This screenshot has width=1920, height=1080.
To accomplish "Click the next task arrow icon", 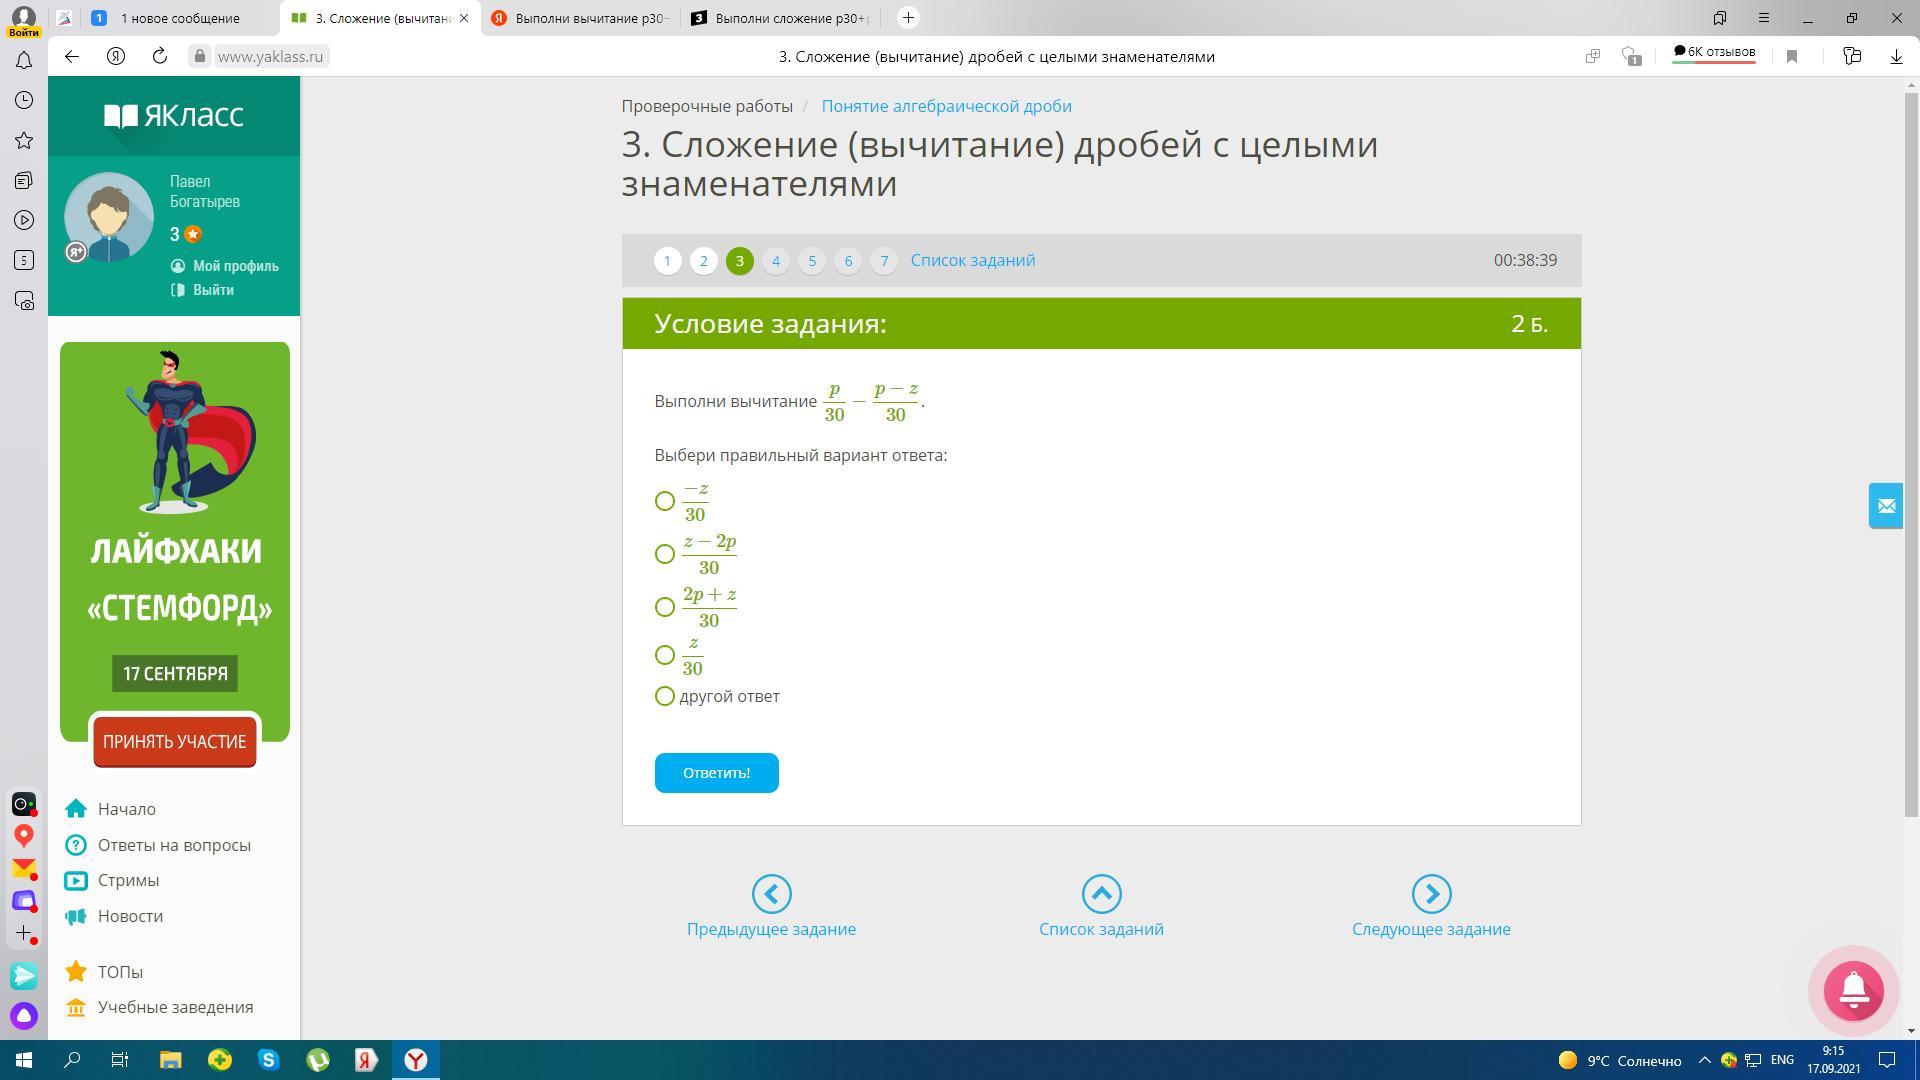I will pos(1431,894).
